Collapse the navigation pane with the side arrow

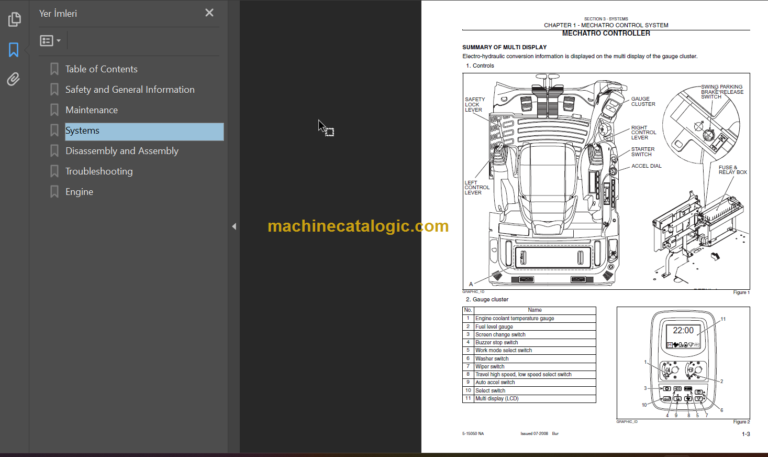pos(234,226)
